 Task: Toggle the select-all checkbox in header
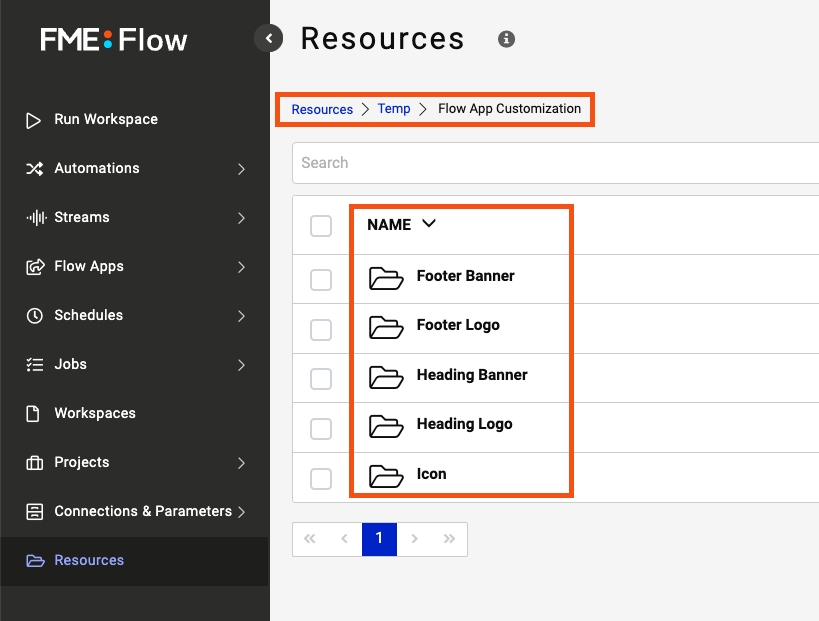click(321, 226)
